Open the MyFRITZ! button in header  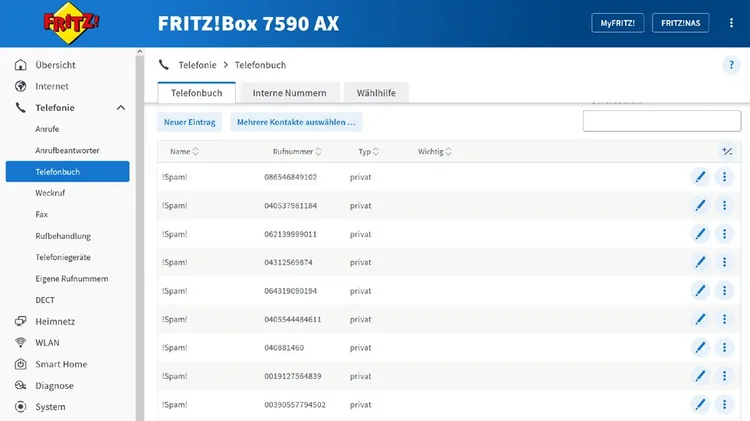618,23
